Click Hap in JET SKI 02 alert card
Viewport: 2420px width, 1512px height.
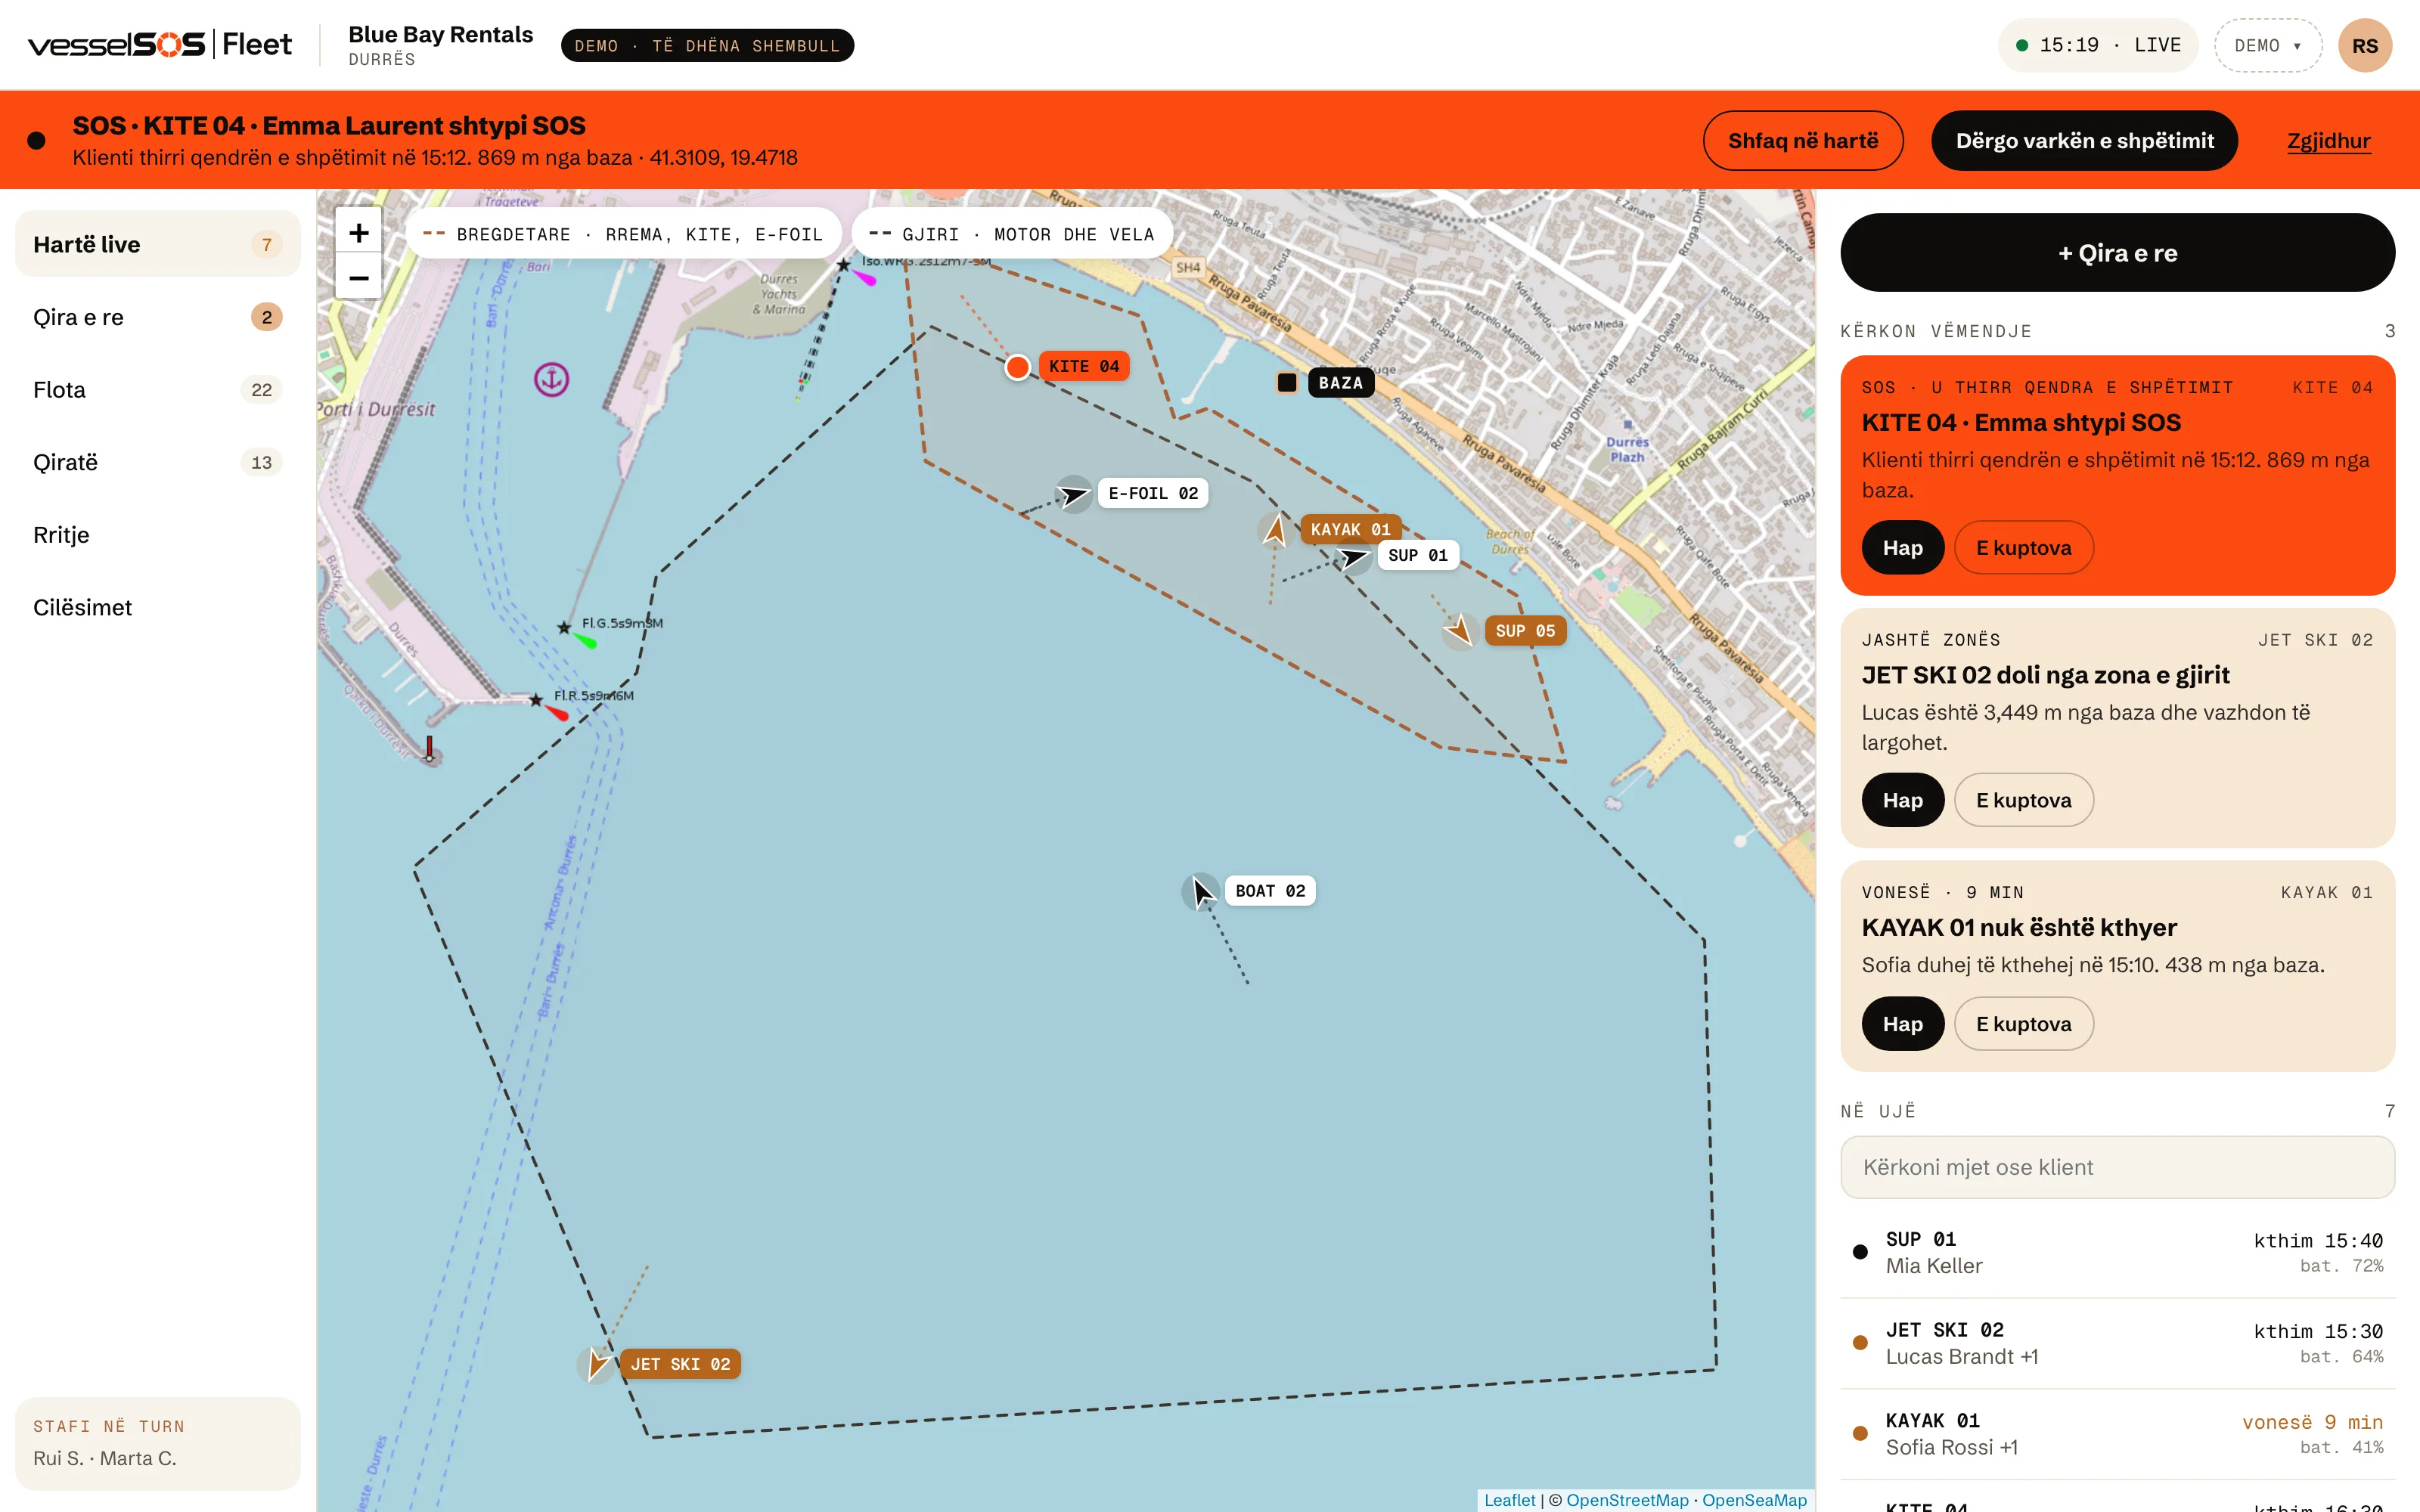(x=1902, y=800)
